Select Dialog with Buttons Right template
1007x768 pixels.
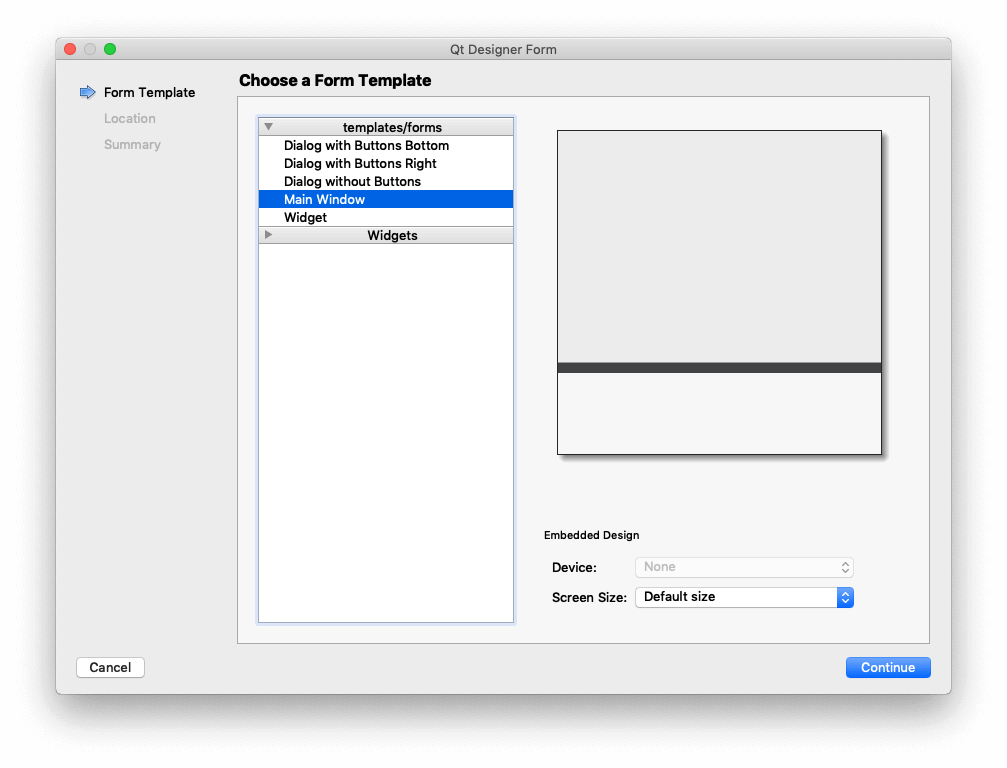click(385, 163)
